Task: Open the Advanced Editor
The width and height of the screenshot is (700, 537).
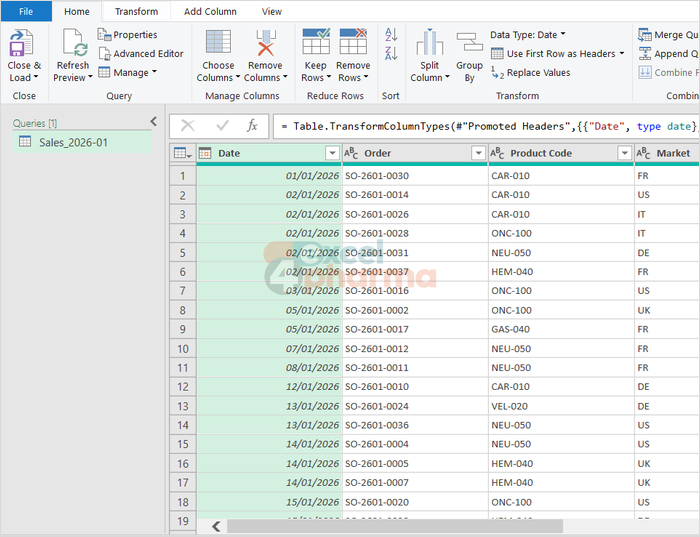Action: pos(141,54)
